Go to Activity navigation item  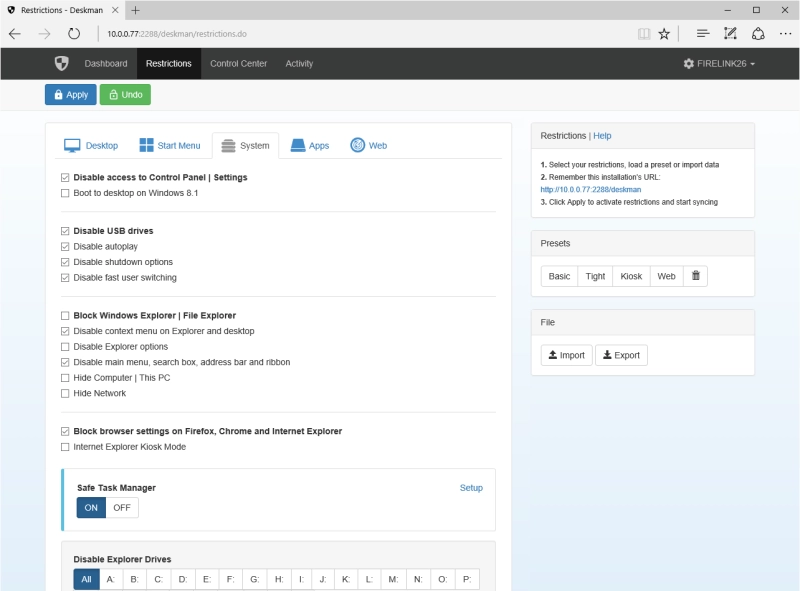(x=299, y=64)
